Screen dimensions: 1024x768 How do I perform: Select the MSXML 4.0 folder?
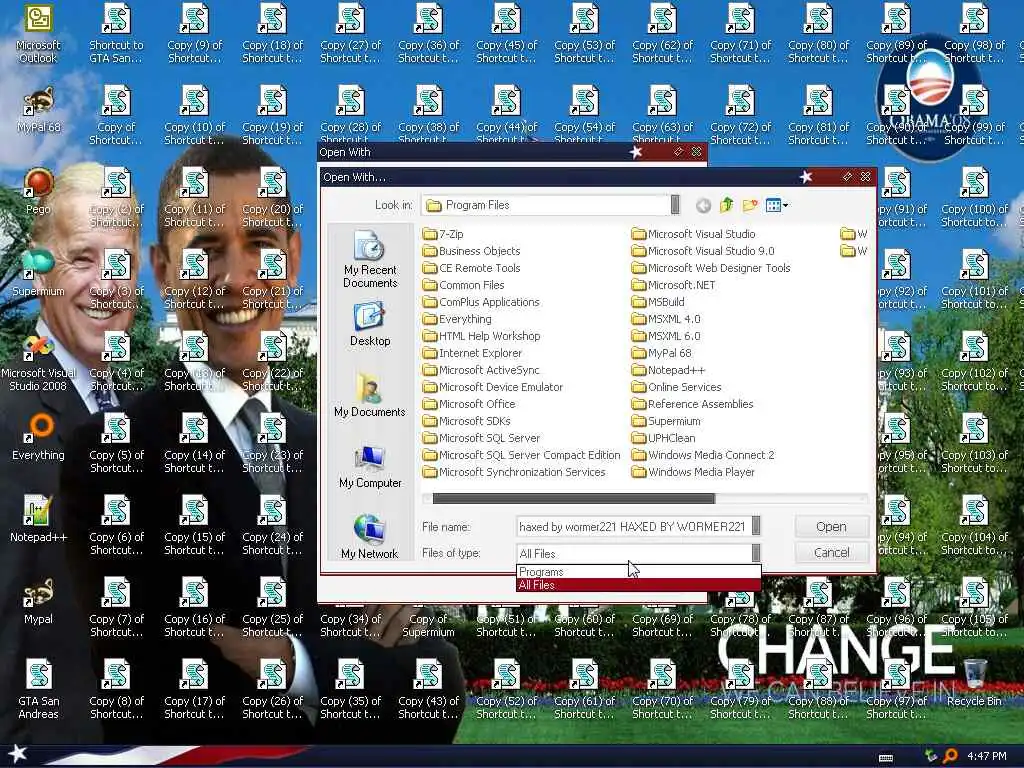click(666, 319)
